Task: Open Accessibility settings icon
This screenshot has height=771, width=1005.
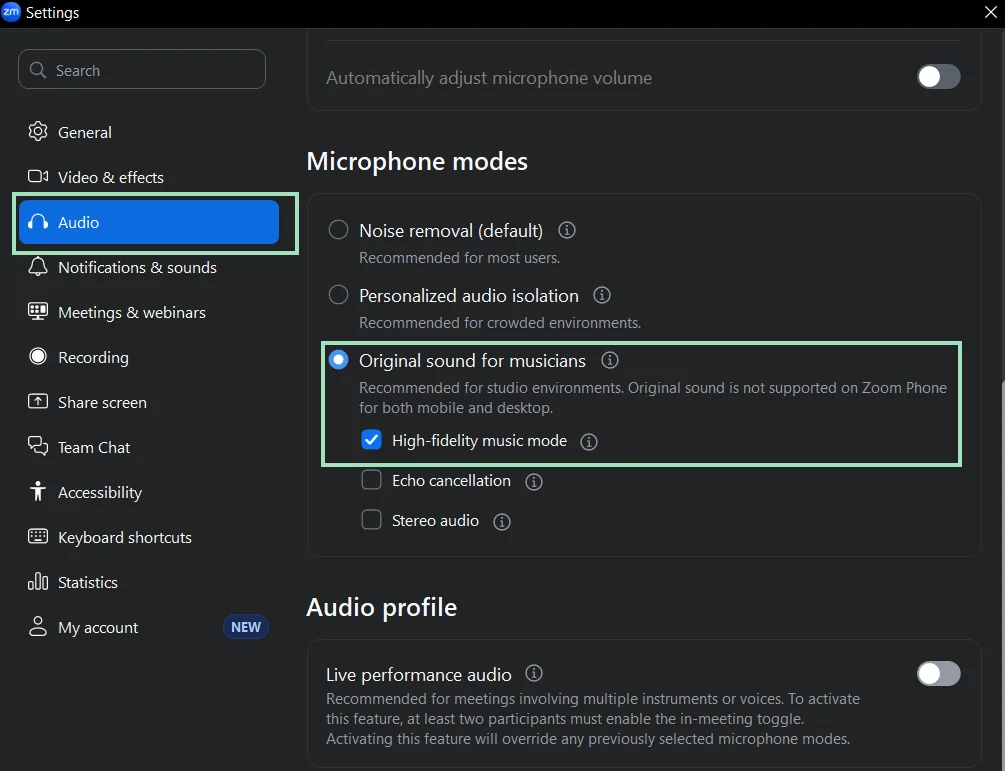Action: coord(37,492)
